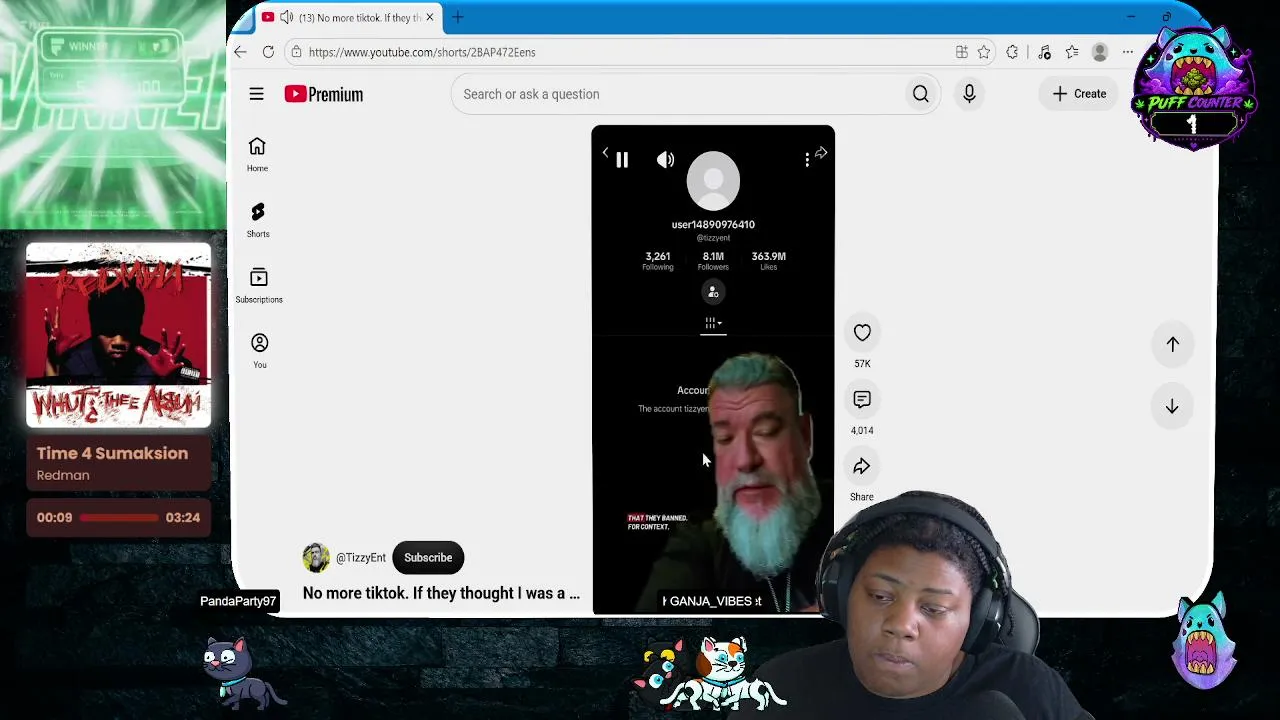Viewport: 1280px width, 720px height.
Task: Mute the Short with the volume icon
Action: 665,160
